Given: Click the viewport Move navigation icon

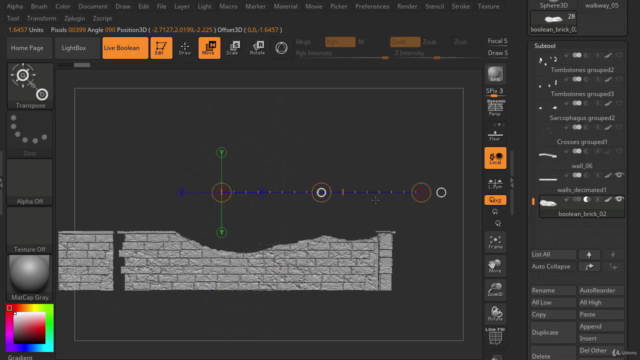Looking at the screenshot, I should point(495,266).
